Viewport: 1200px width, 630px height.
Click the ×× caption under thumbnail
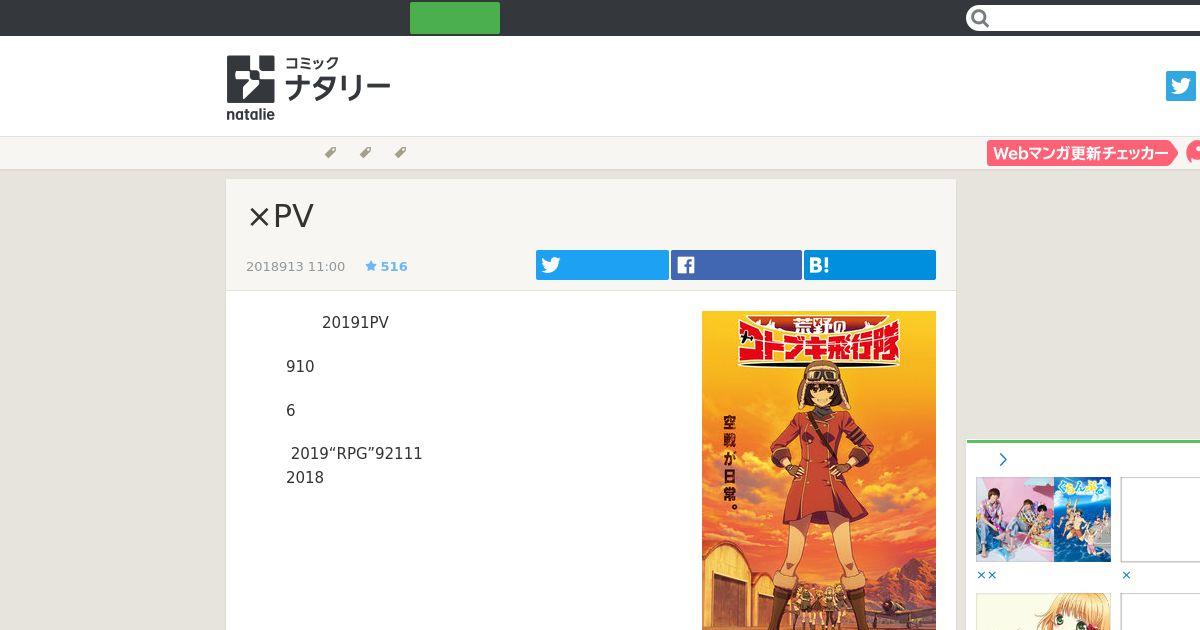click(x=987, y=576)
